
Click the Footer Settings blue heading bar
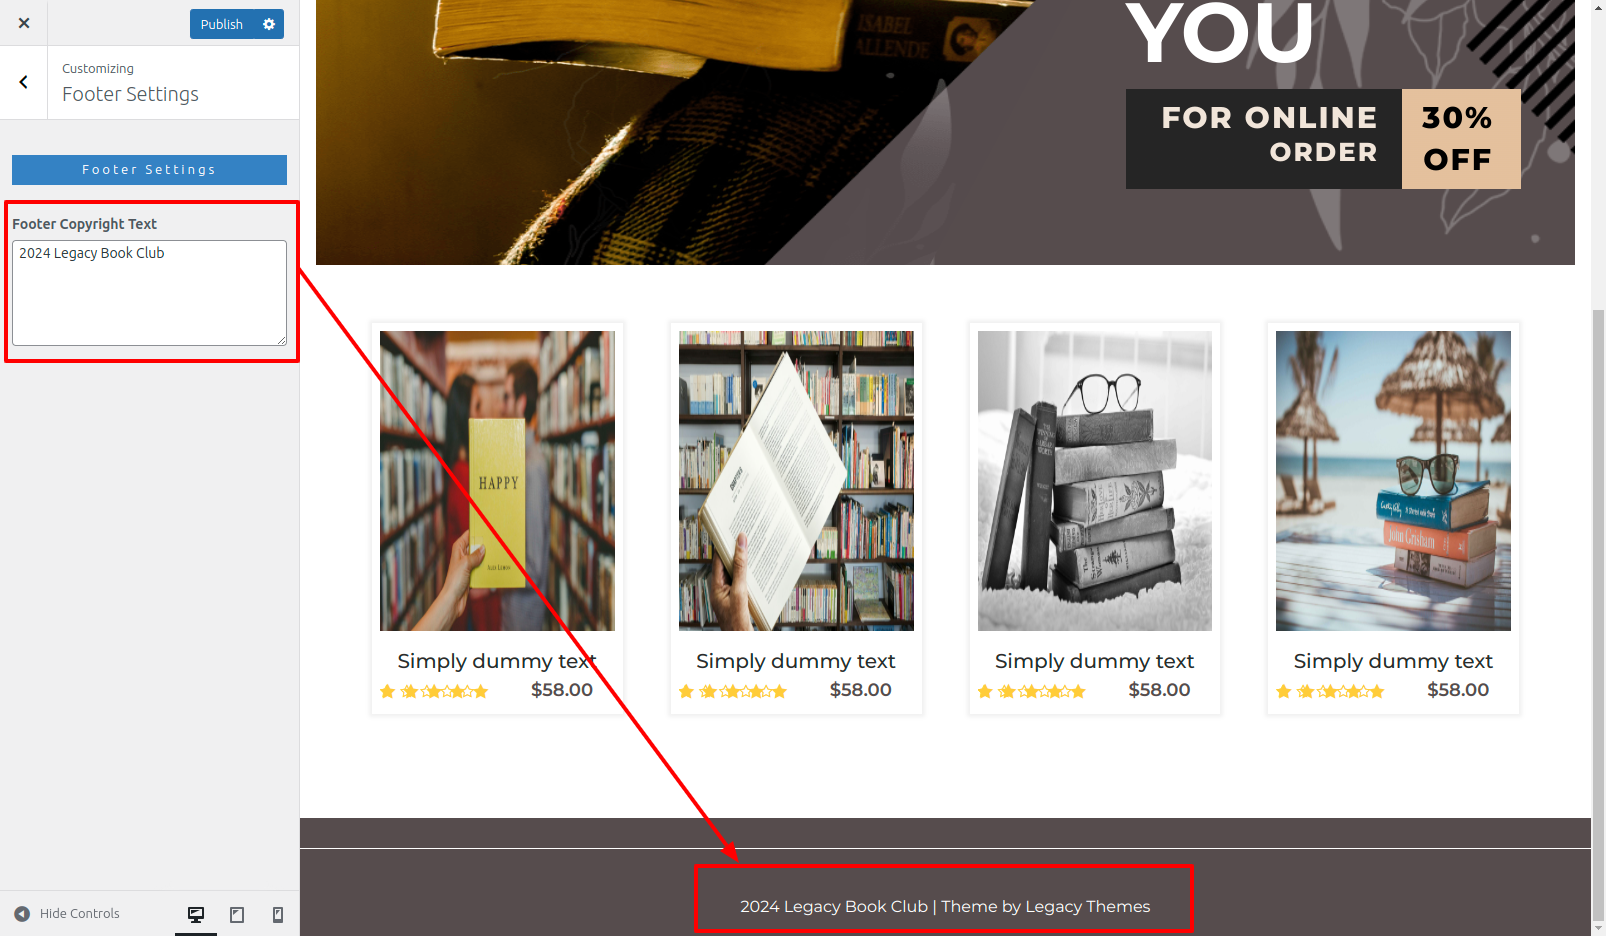coord(149,170)
